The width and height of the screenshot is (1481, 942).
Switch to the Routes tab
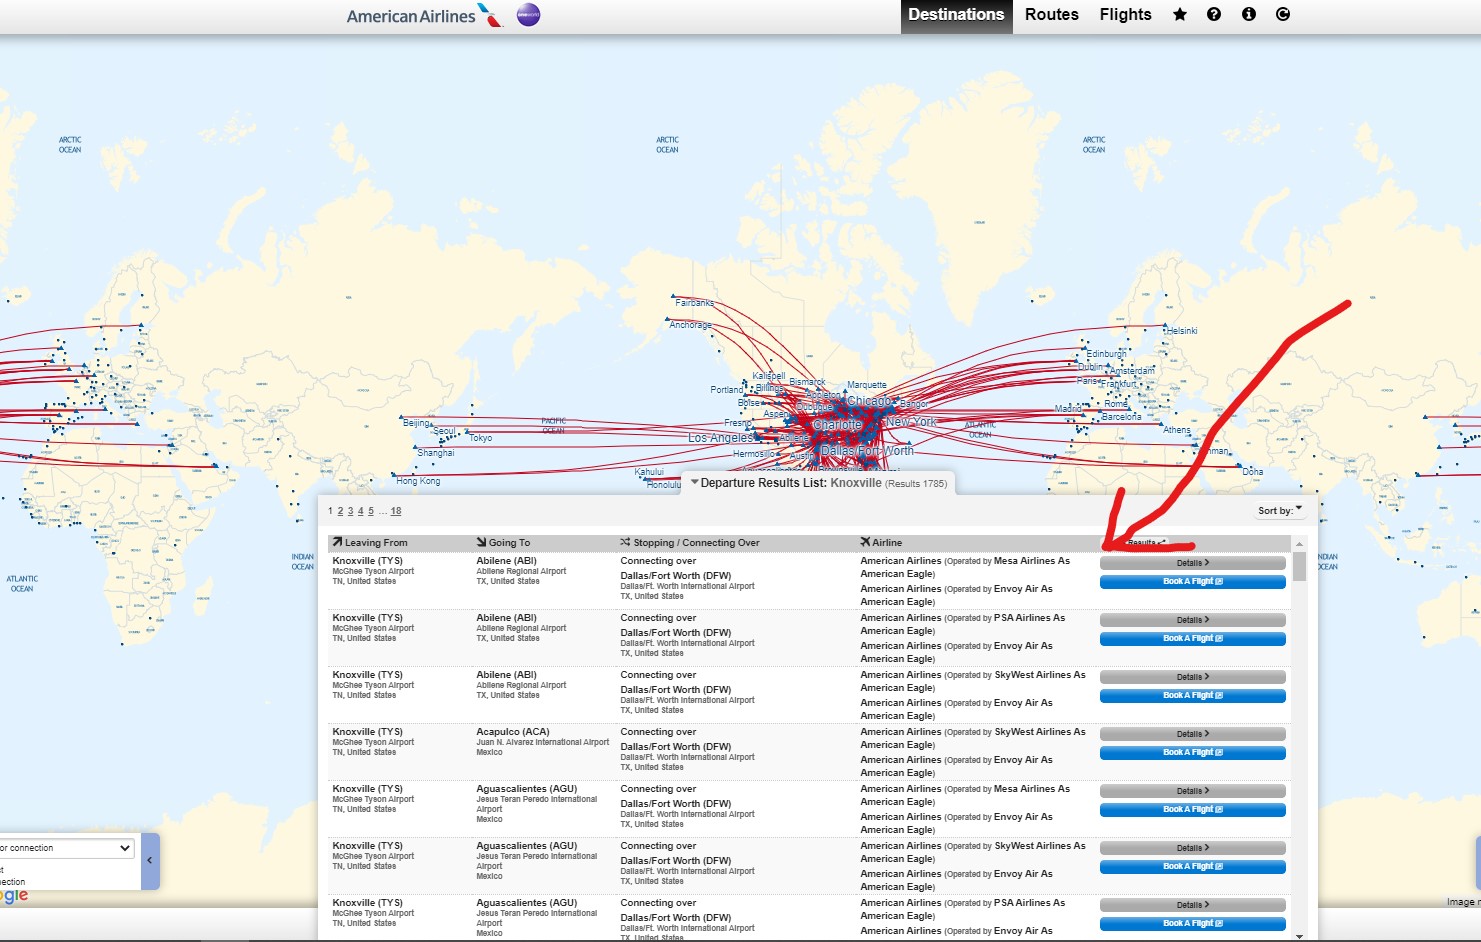(x=1052, y=15)
